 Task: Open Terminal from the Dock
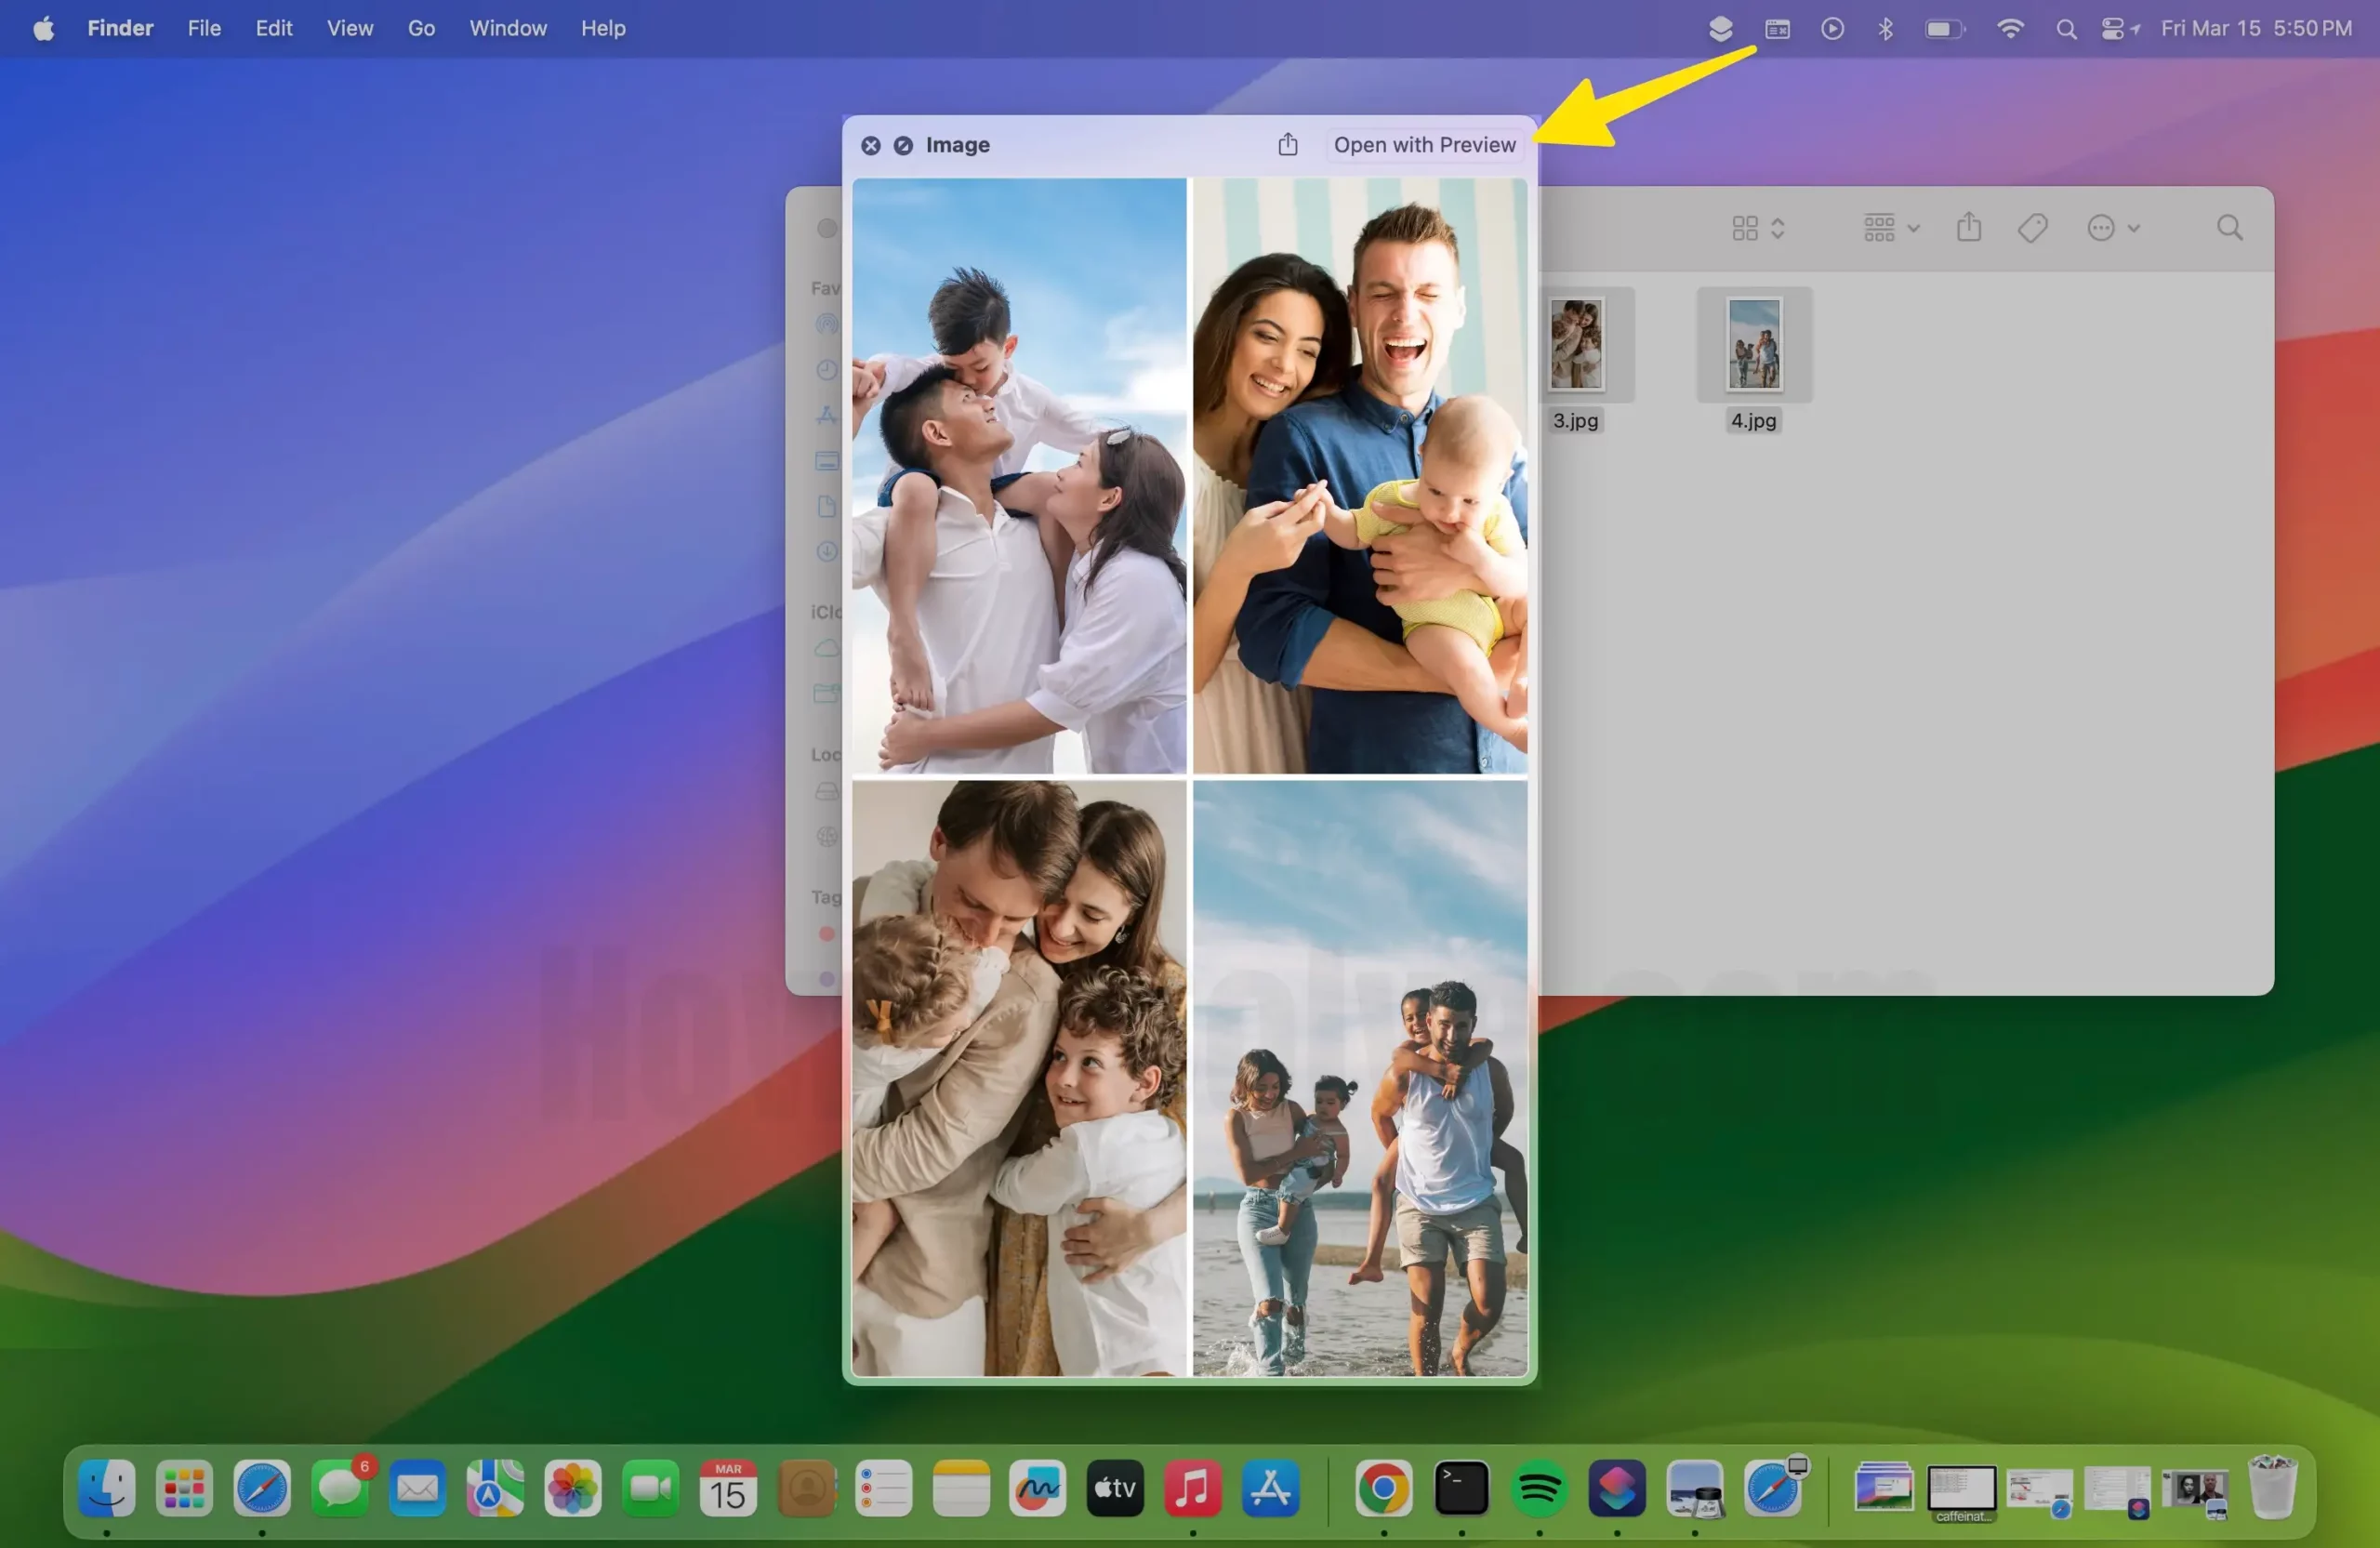tap(1462, 1488)
